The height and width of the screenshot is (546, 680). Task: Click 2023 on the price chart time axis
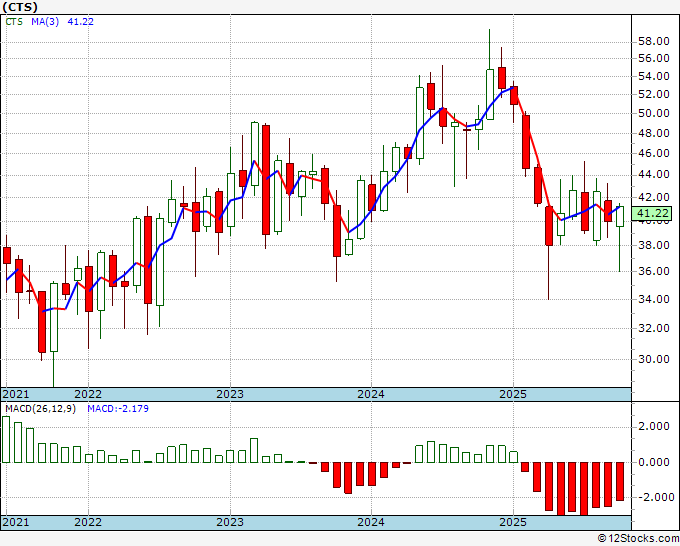click(x=230, y=394)
